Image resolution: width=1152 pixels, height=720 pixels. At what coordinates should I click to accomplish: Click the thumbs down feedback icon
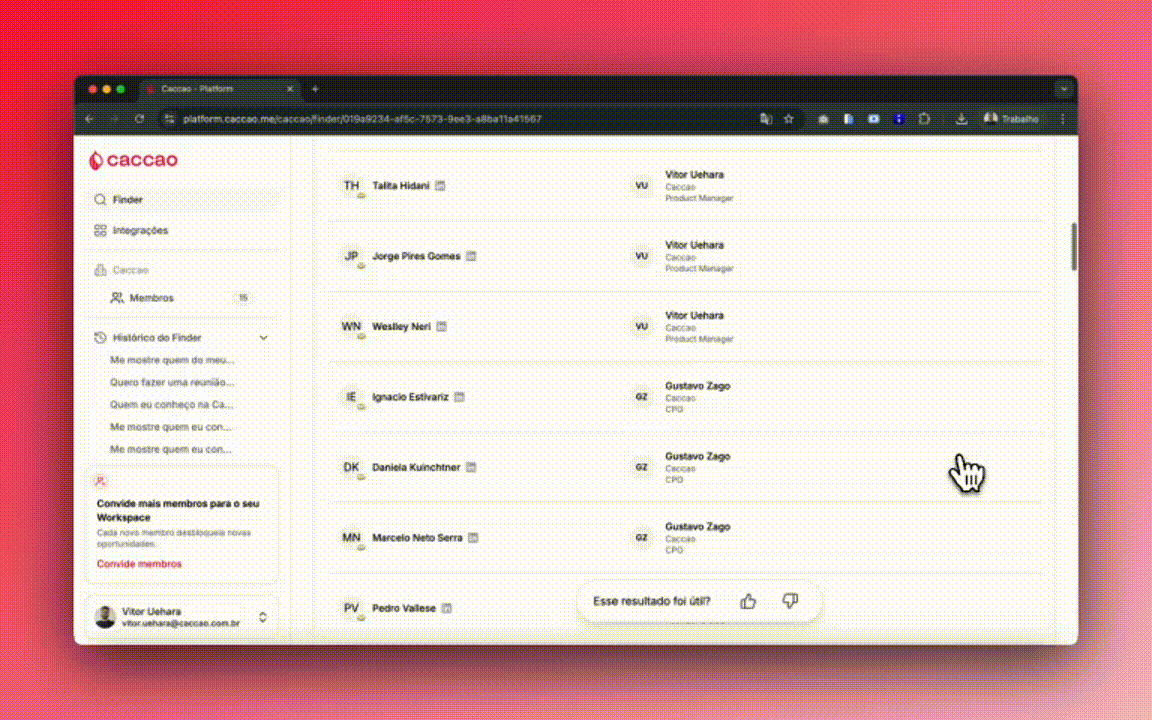click(790, 601)
